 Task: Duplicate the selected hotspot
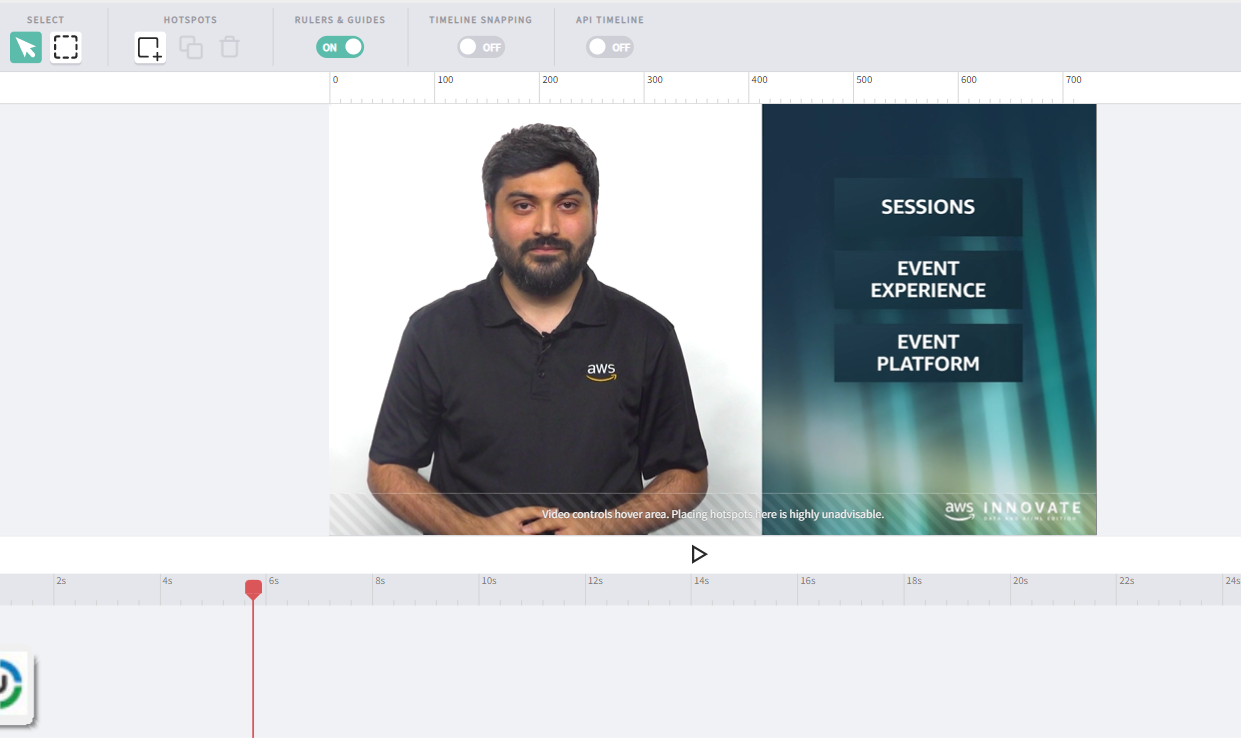point(191,47)
